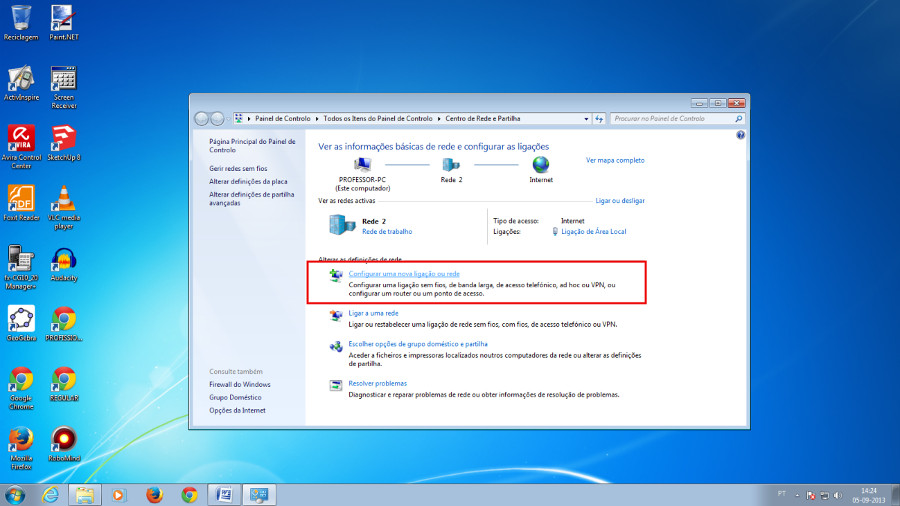Screen dimensions: 900x506
Task: Click the Internet globe icon
Action: (541, 165)
